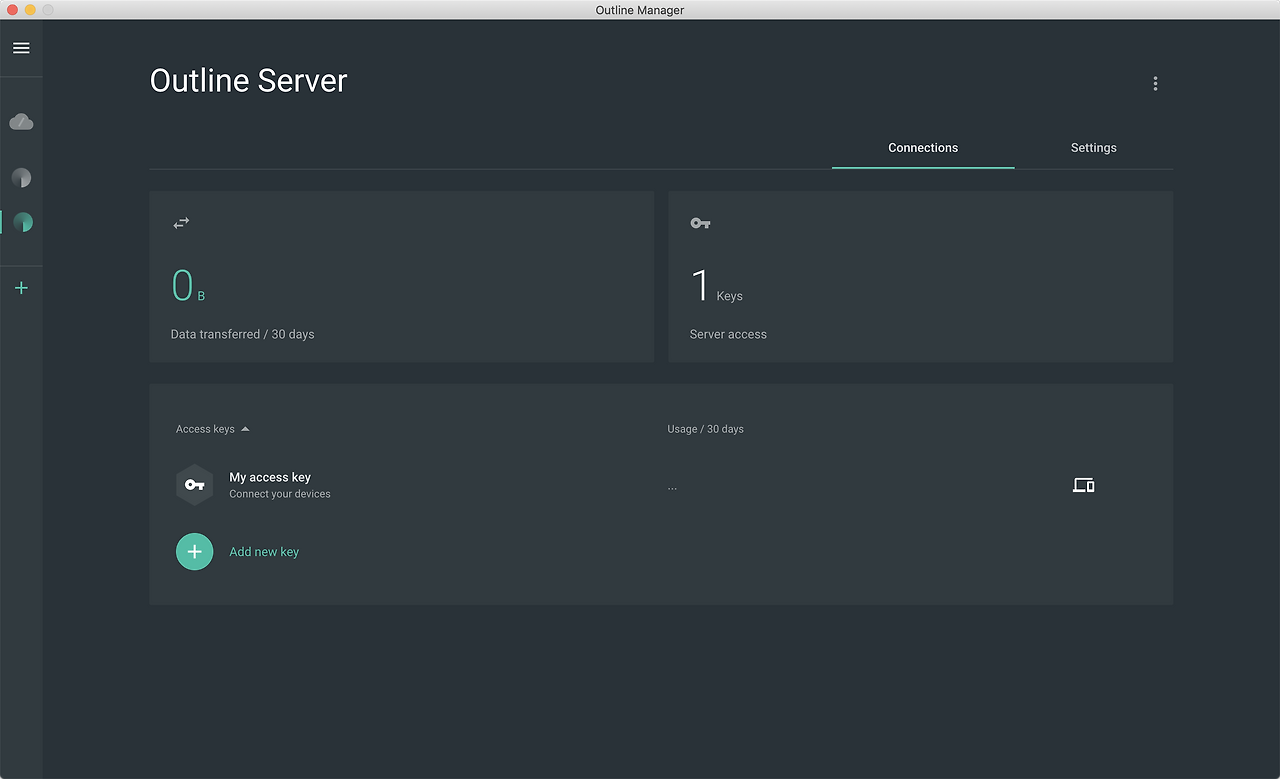Click the Connect your devices subtitle
Viewport: 1280px width, 779px height.
click(280, 494)
